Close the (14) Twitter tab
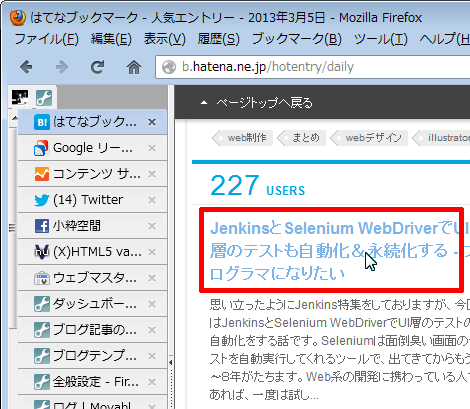The width and height of the screenshot is (470, 409). 152,200
